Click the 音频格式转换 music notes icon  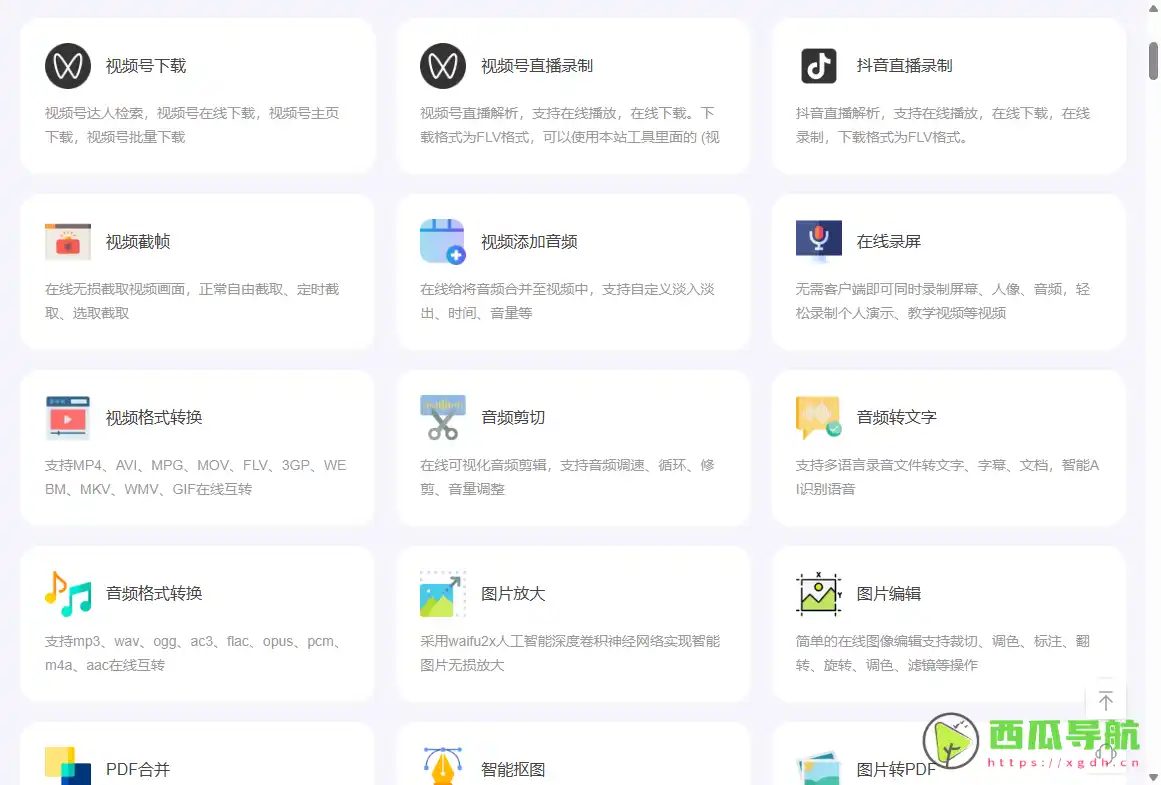68,592
